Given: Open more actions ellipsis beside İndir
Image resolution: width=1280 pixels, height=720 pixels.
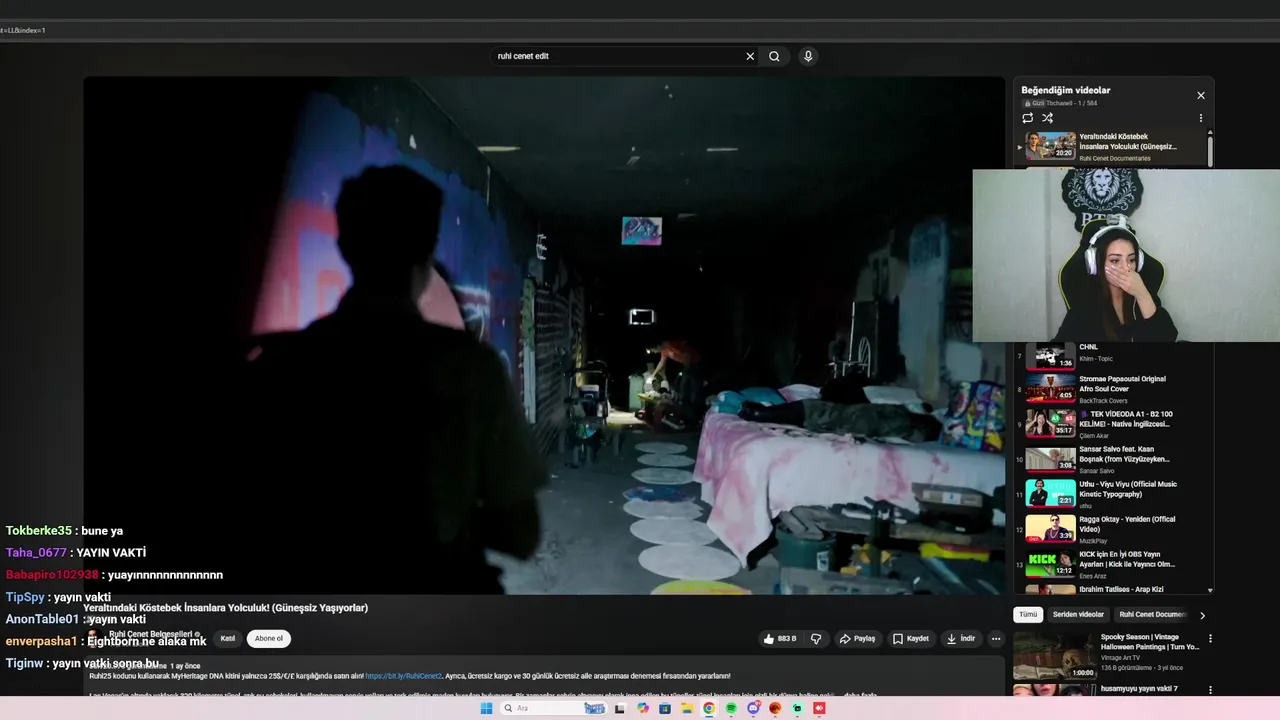Looking at the screenshot, I should [996, 639].
